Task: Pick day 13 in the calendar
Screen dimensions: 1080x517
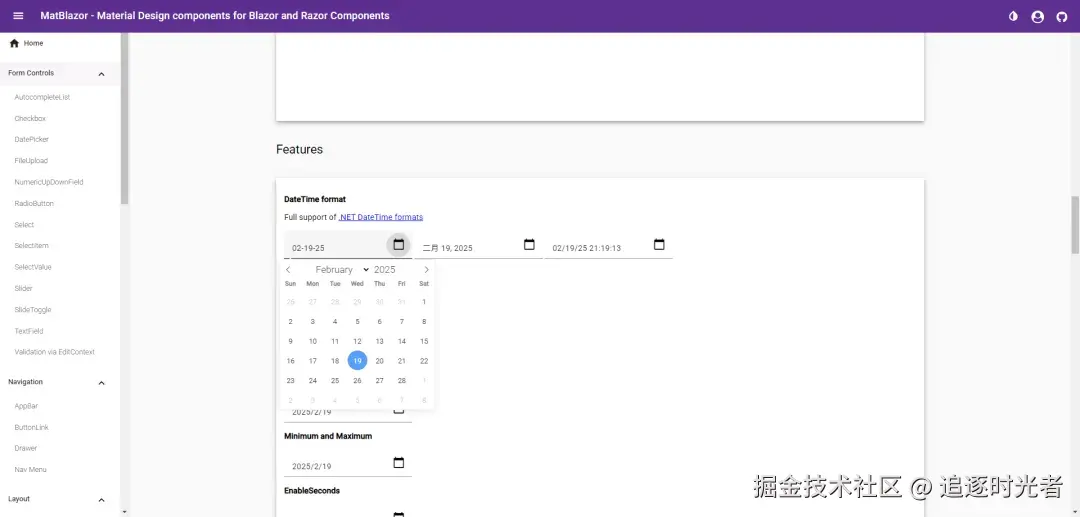Action: tap(380, 341)
